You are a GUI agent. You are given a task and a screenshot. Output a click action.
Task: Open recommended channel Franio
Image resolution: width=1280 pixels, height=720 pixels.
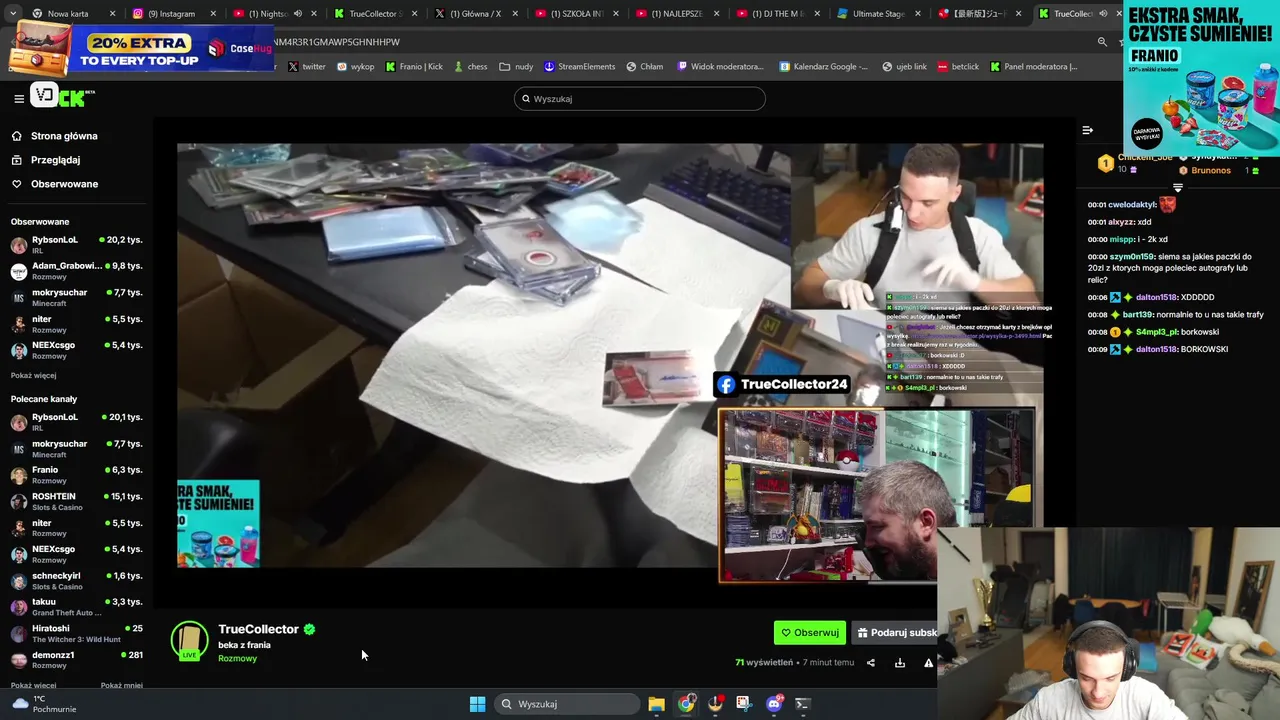click(x=76, y=475)
